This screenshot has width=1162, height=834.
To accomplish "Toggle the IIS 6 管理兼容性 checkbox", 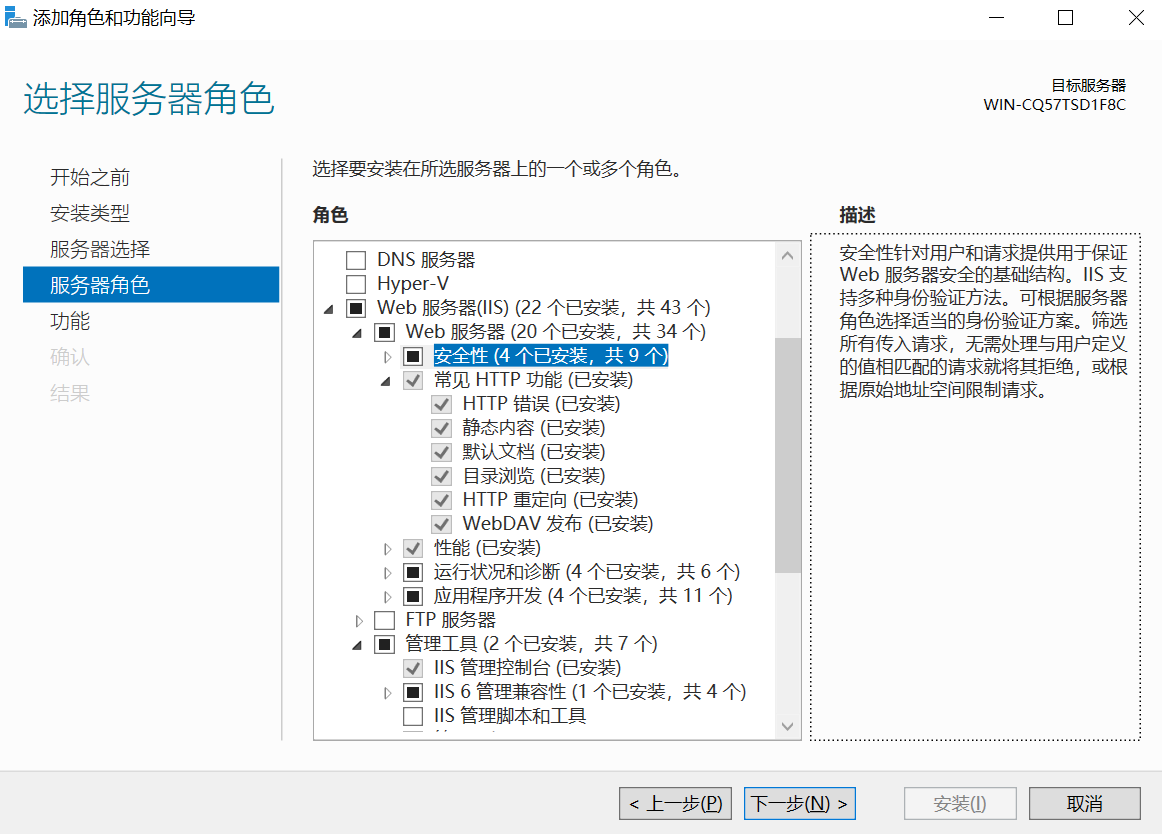I will tap(413, 692).
